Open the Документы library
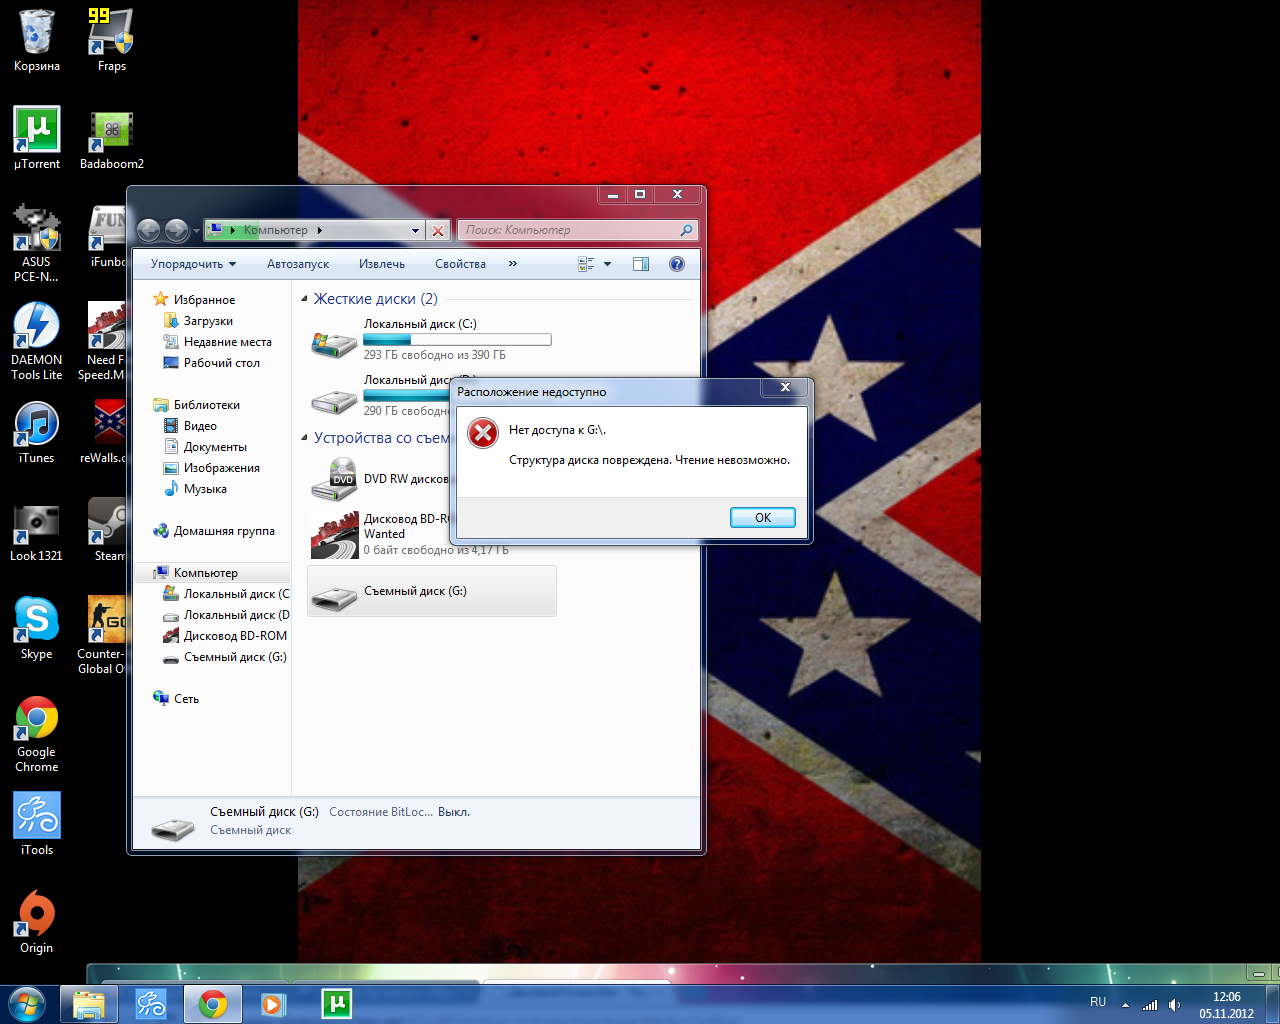The image size is (1280, 1024). point(215,447)
